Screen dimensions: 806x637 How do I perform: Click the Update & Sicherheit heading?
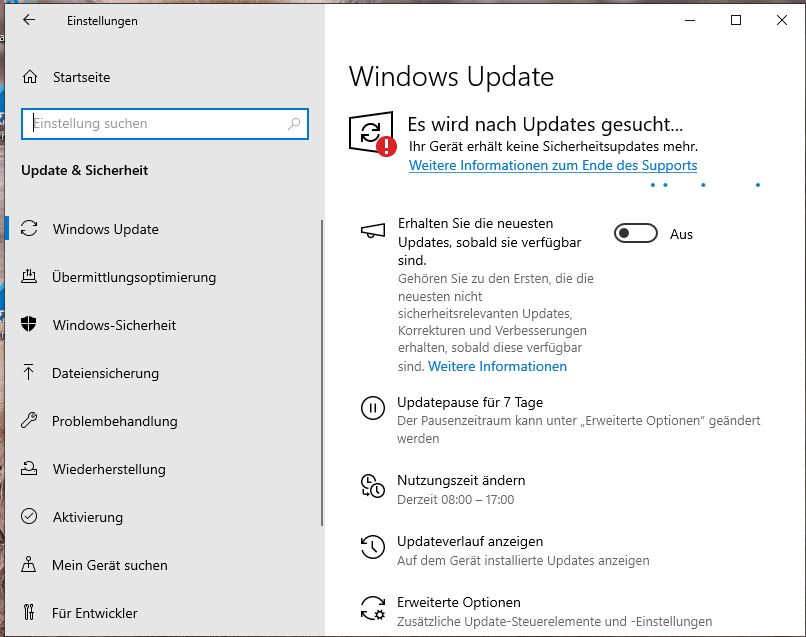pos(84,170)
